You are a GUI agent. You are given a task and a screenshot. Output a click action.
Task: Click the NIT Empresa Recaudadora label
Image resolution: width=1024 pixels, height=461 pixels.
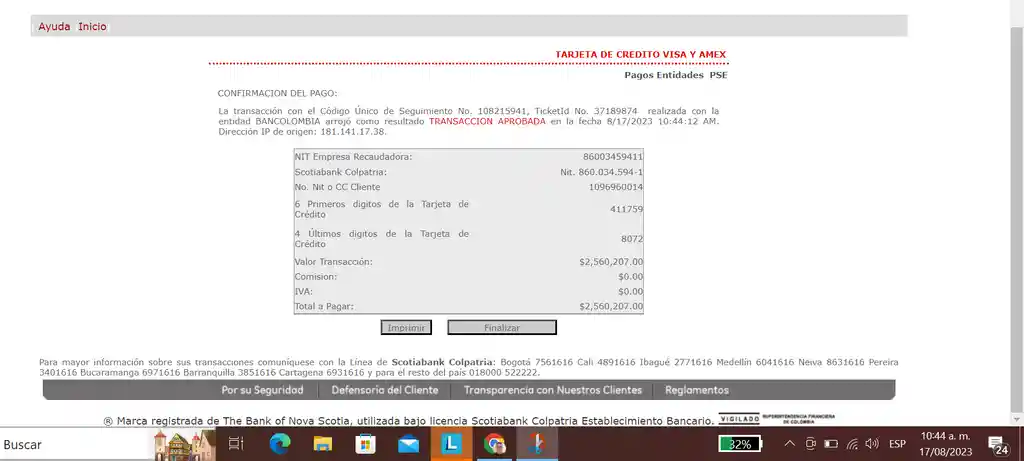[x=354, y=157]
